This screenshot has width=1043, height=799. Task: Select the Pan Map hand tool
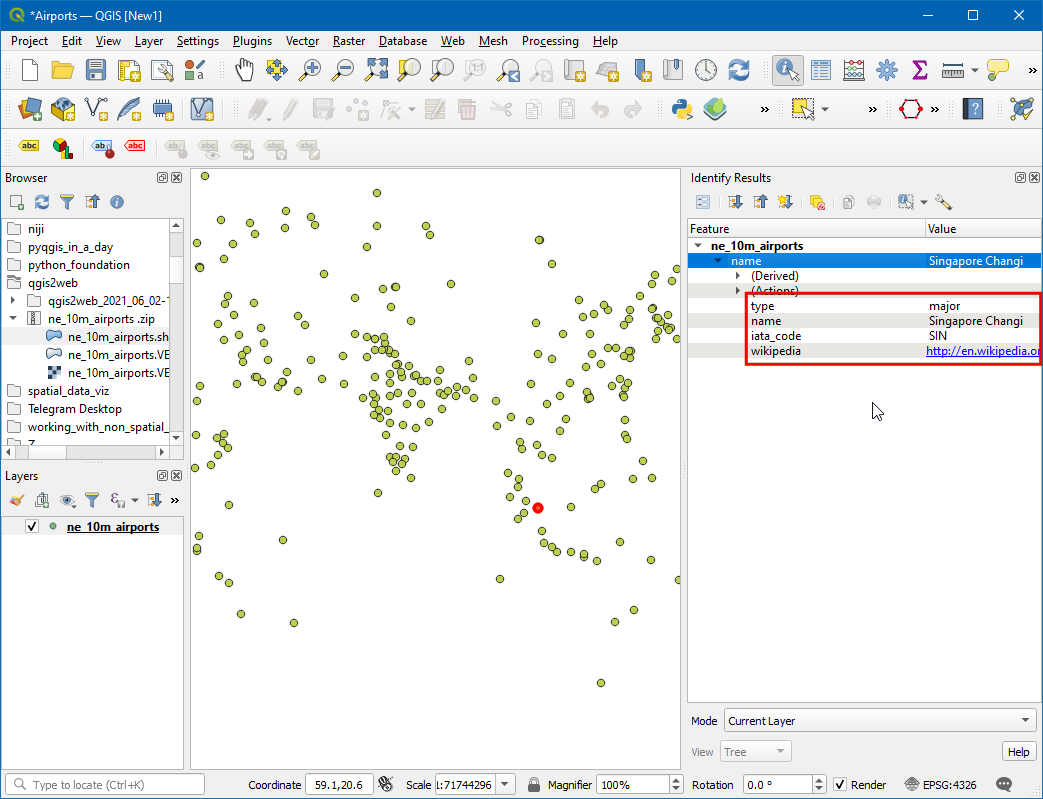pyautogui.click(x=245, y=70)
